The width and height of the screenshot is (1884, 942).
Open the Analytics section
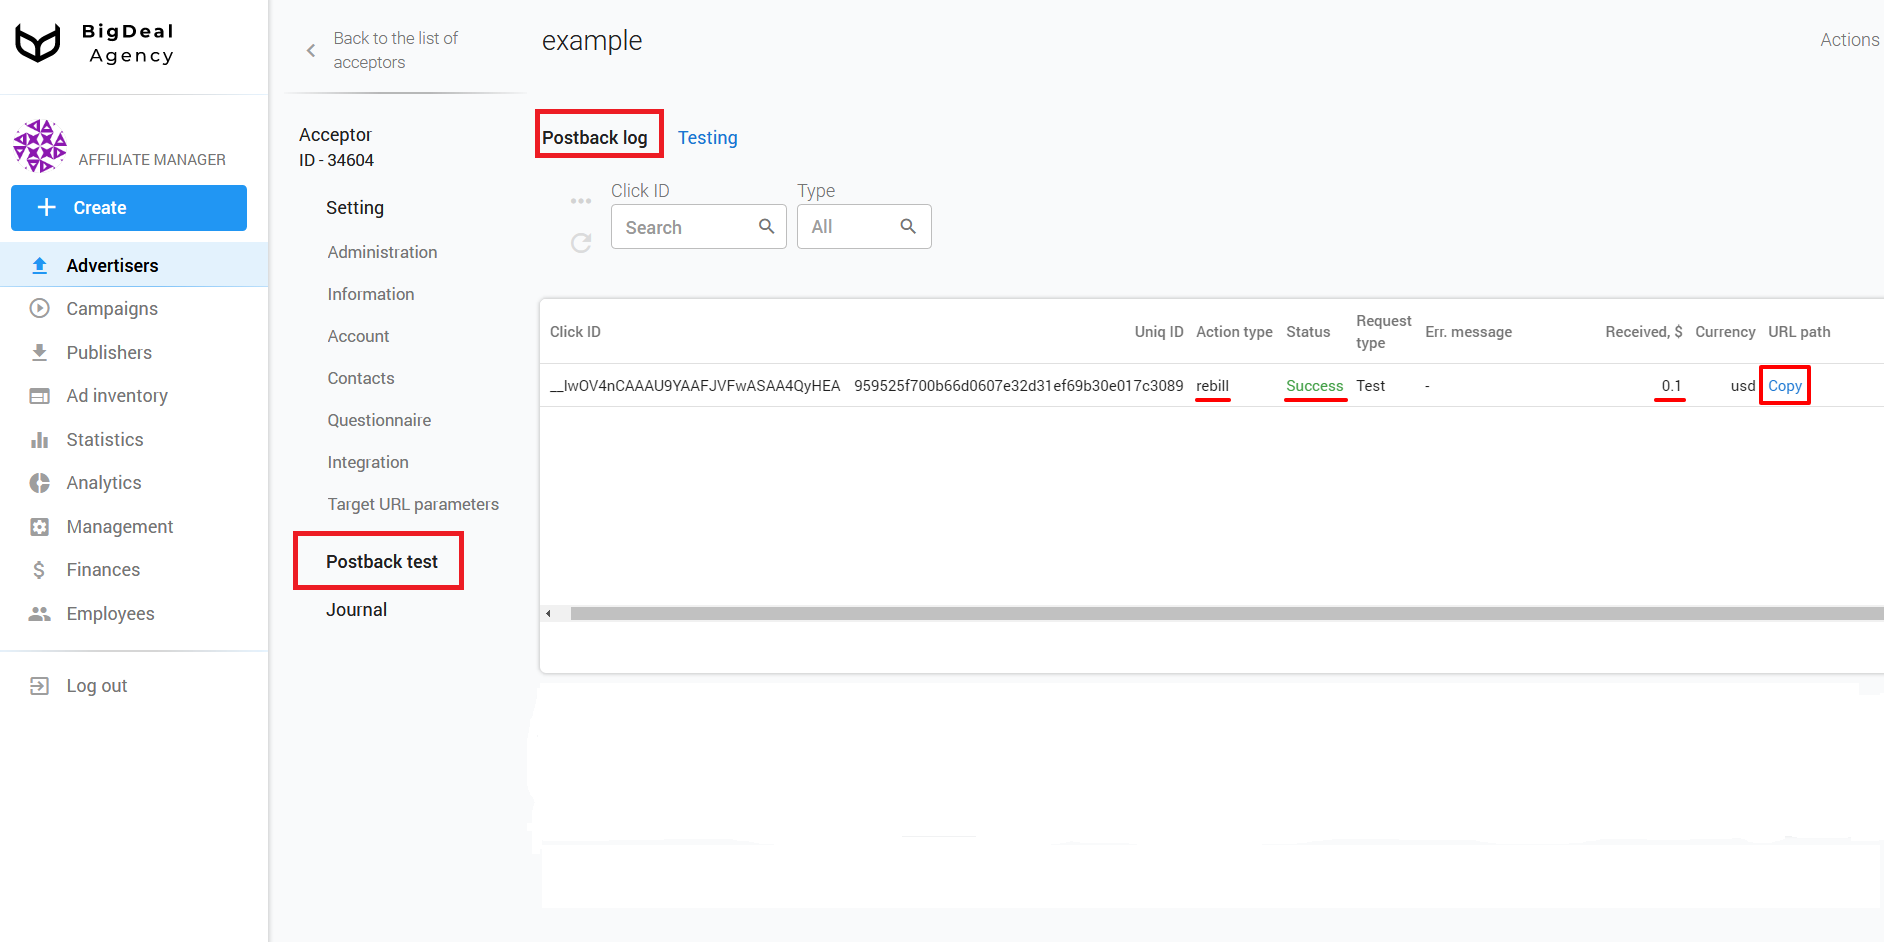coord(104,482)
